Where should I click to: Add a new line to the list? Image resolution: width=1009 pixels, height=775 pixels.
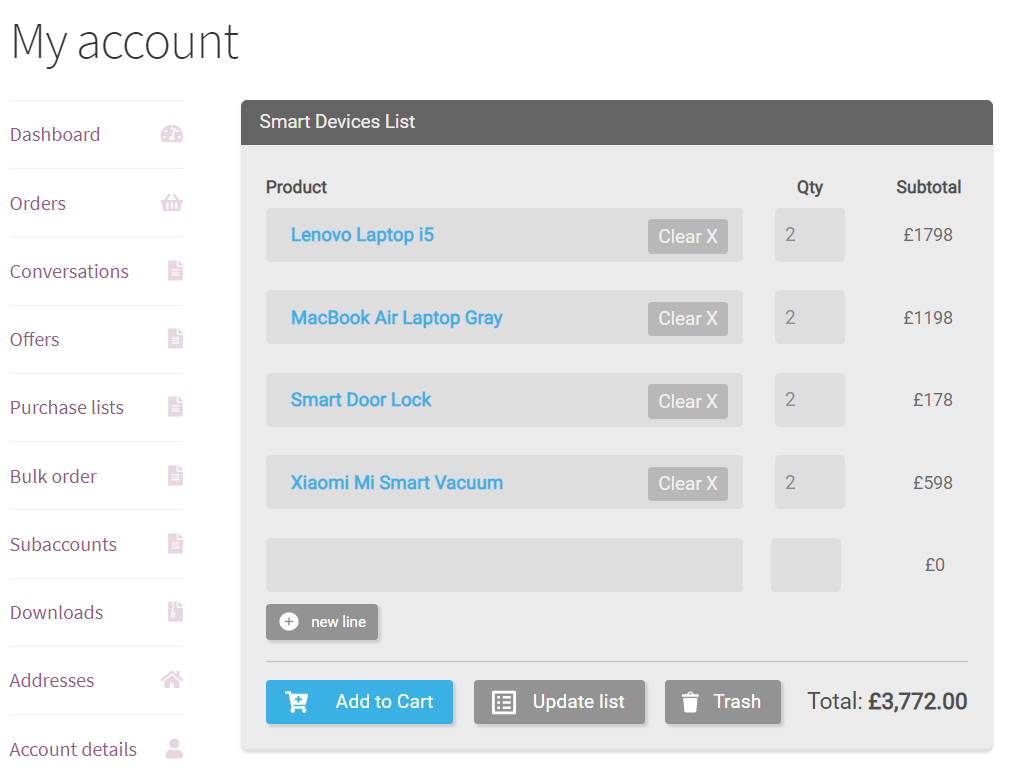[x=322, y=622]
